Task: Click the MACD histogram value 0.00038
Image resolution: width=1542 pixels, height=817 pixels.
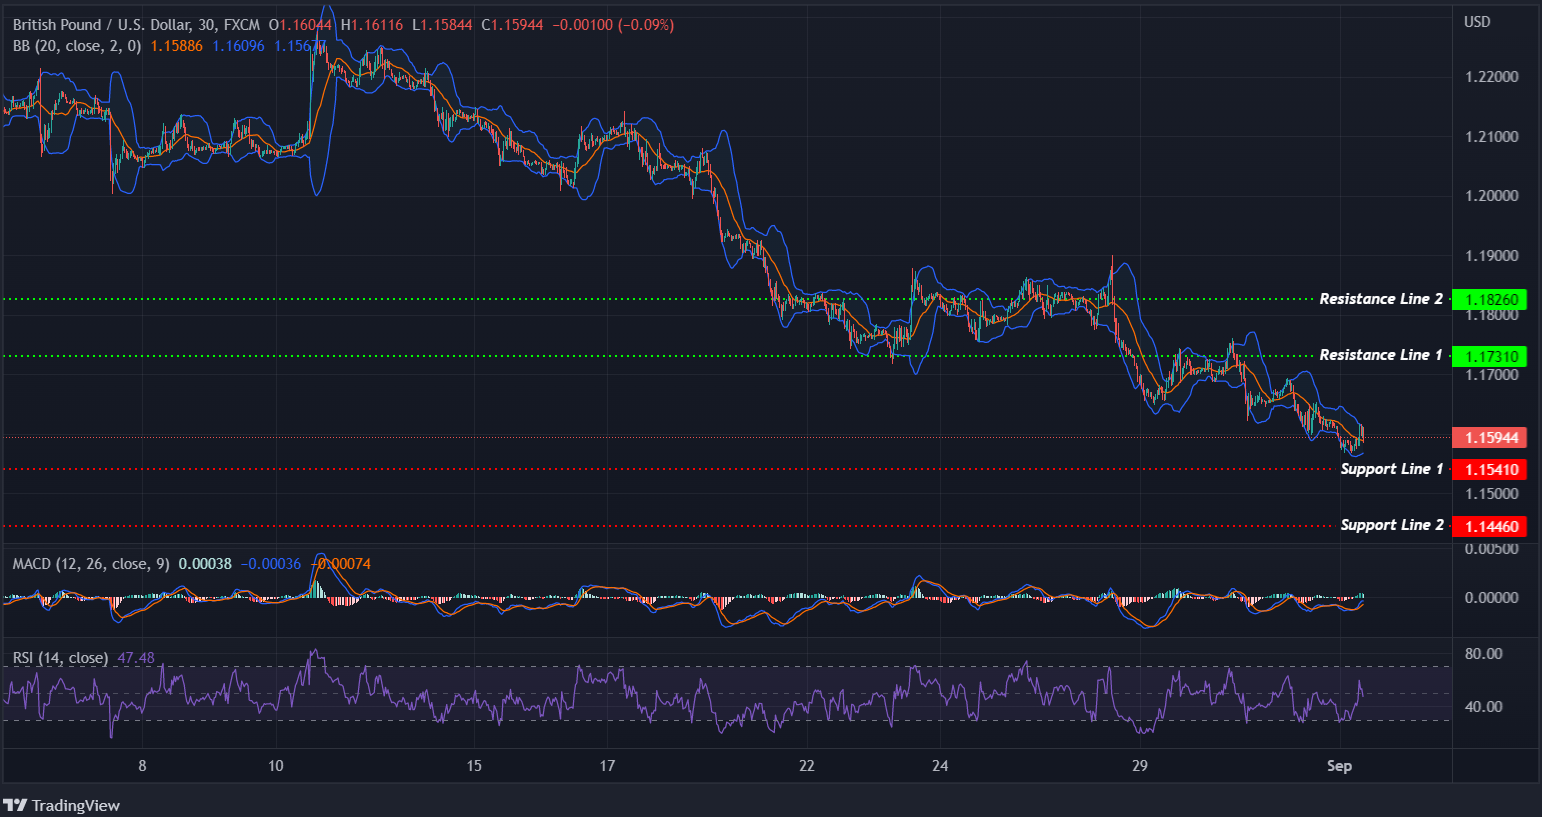Action: point(204,563)
